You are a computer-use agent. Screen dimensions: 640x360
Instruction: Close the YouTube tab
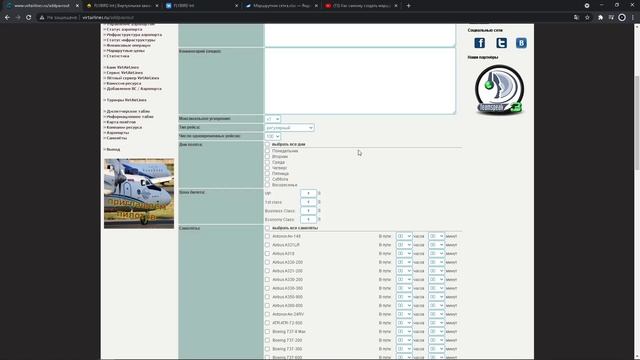[396, 6]
